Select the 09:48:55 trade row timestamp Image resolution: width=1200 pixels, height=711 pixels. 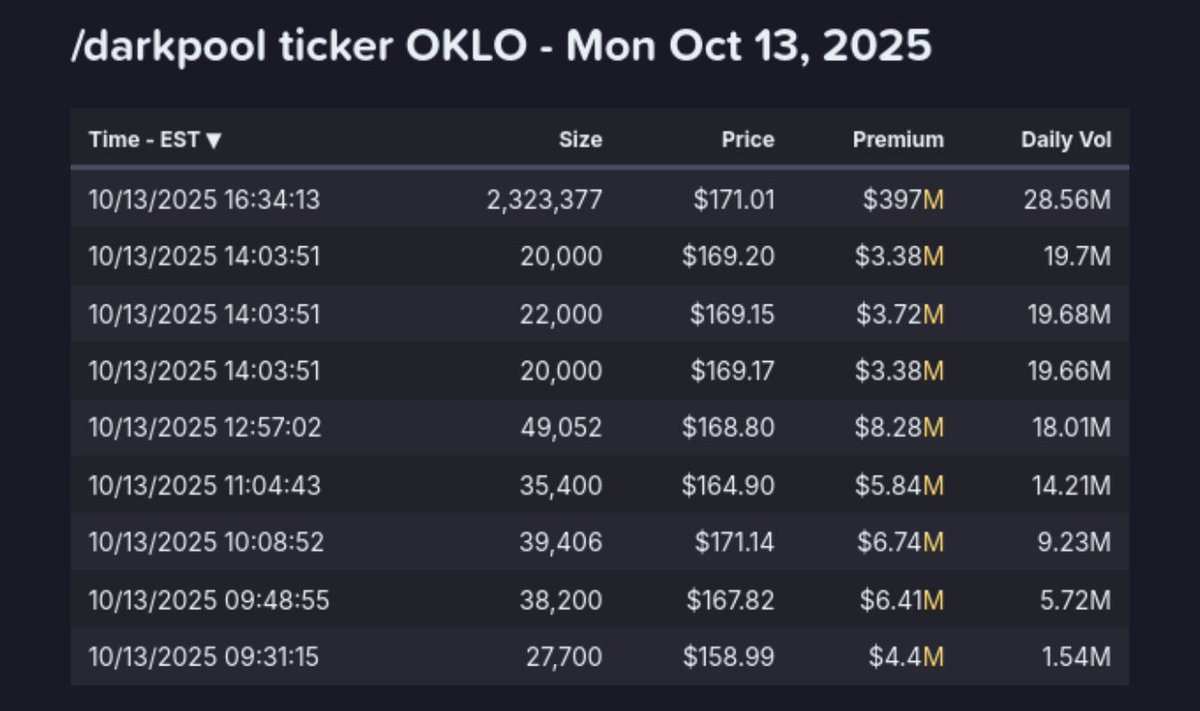(x=208, y=600)
